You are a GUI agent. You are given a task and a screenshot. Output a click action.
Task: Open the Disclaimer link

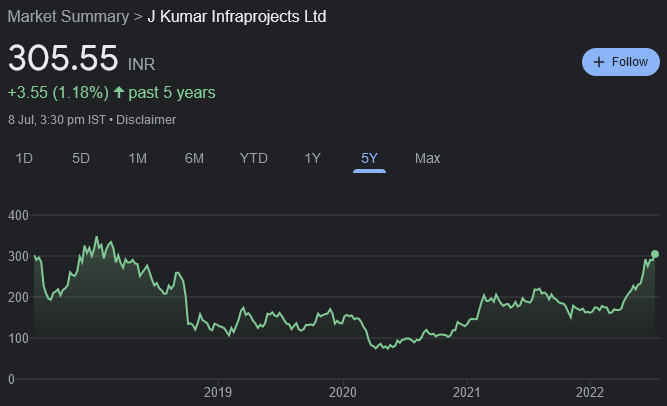[x=149, y=120]
